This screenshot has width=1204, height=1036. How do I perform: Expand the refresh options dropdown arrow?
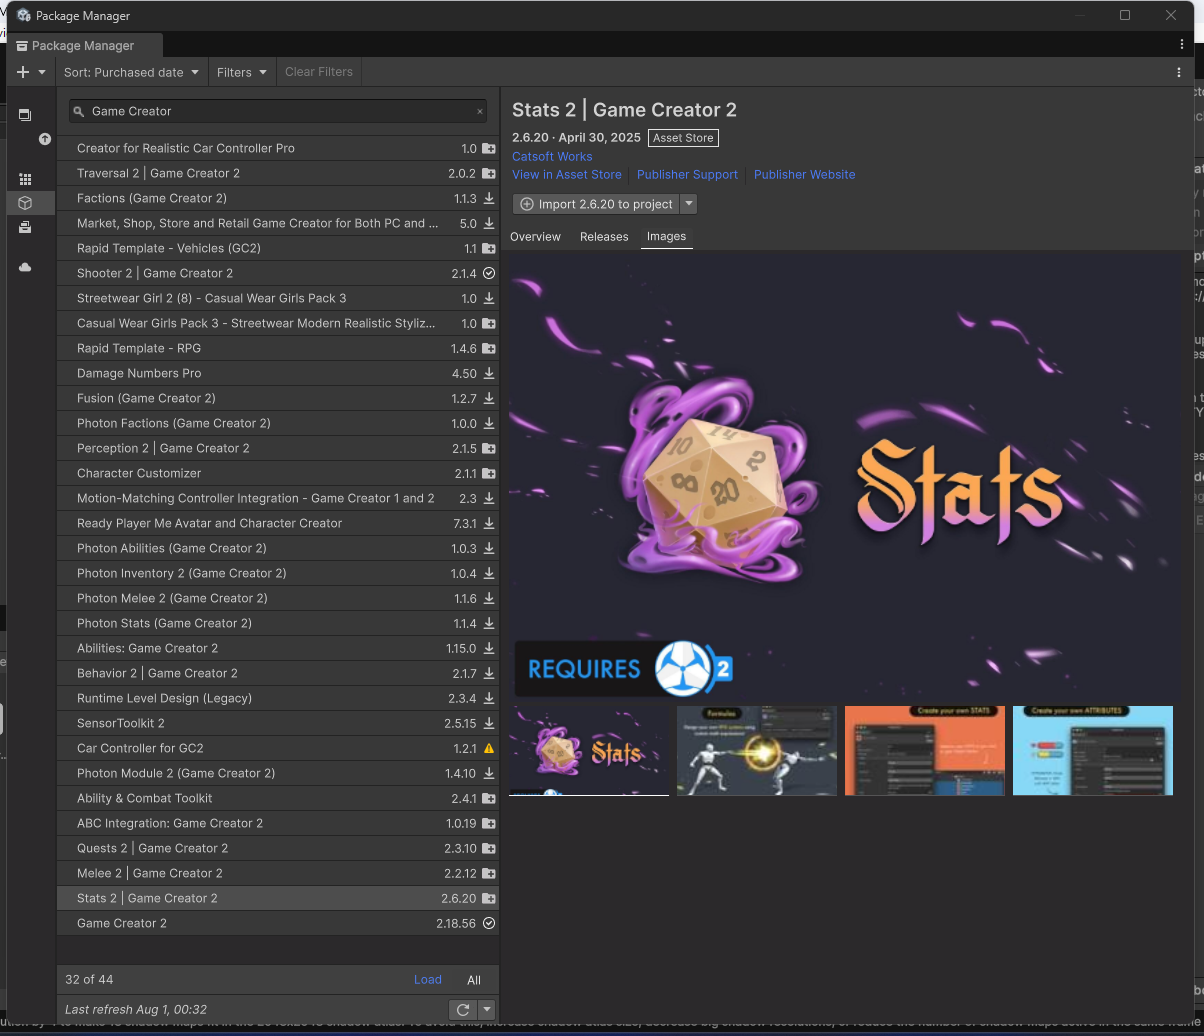tap(486, 1009)
